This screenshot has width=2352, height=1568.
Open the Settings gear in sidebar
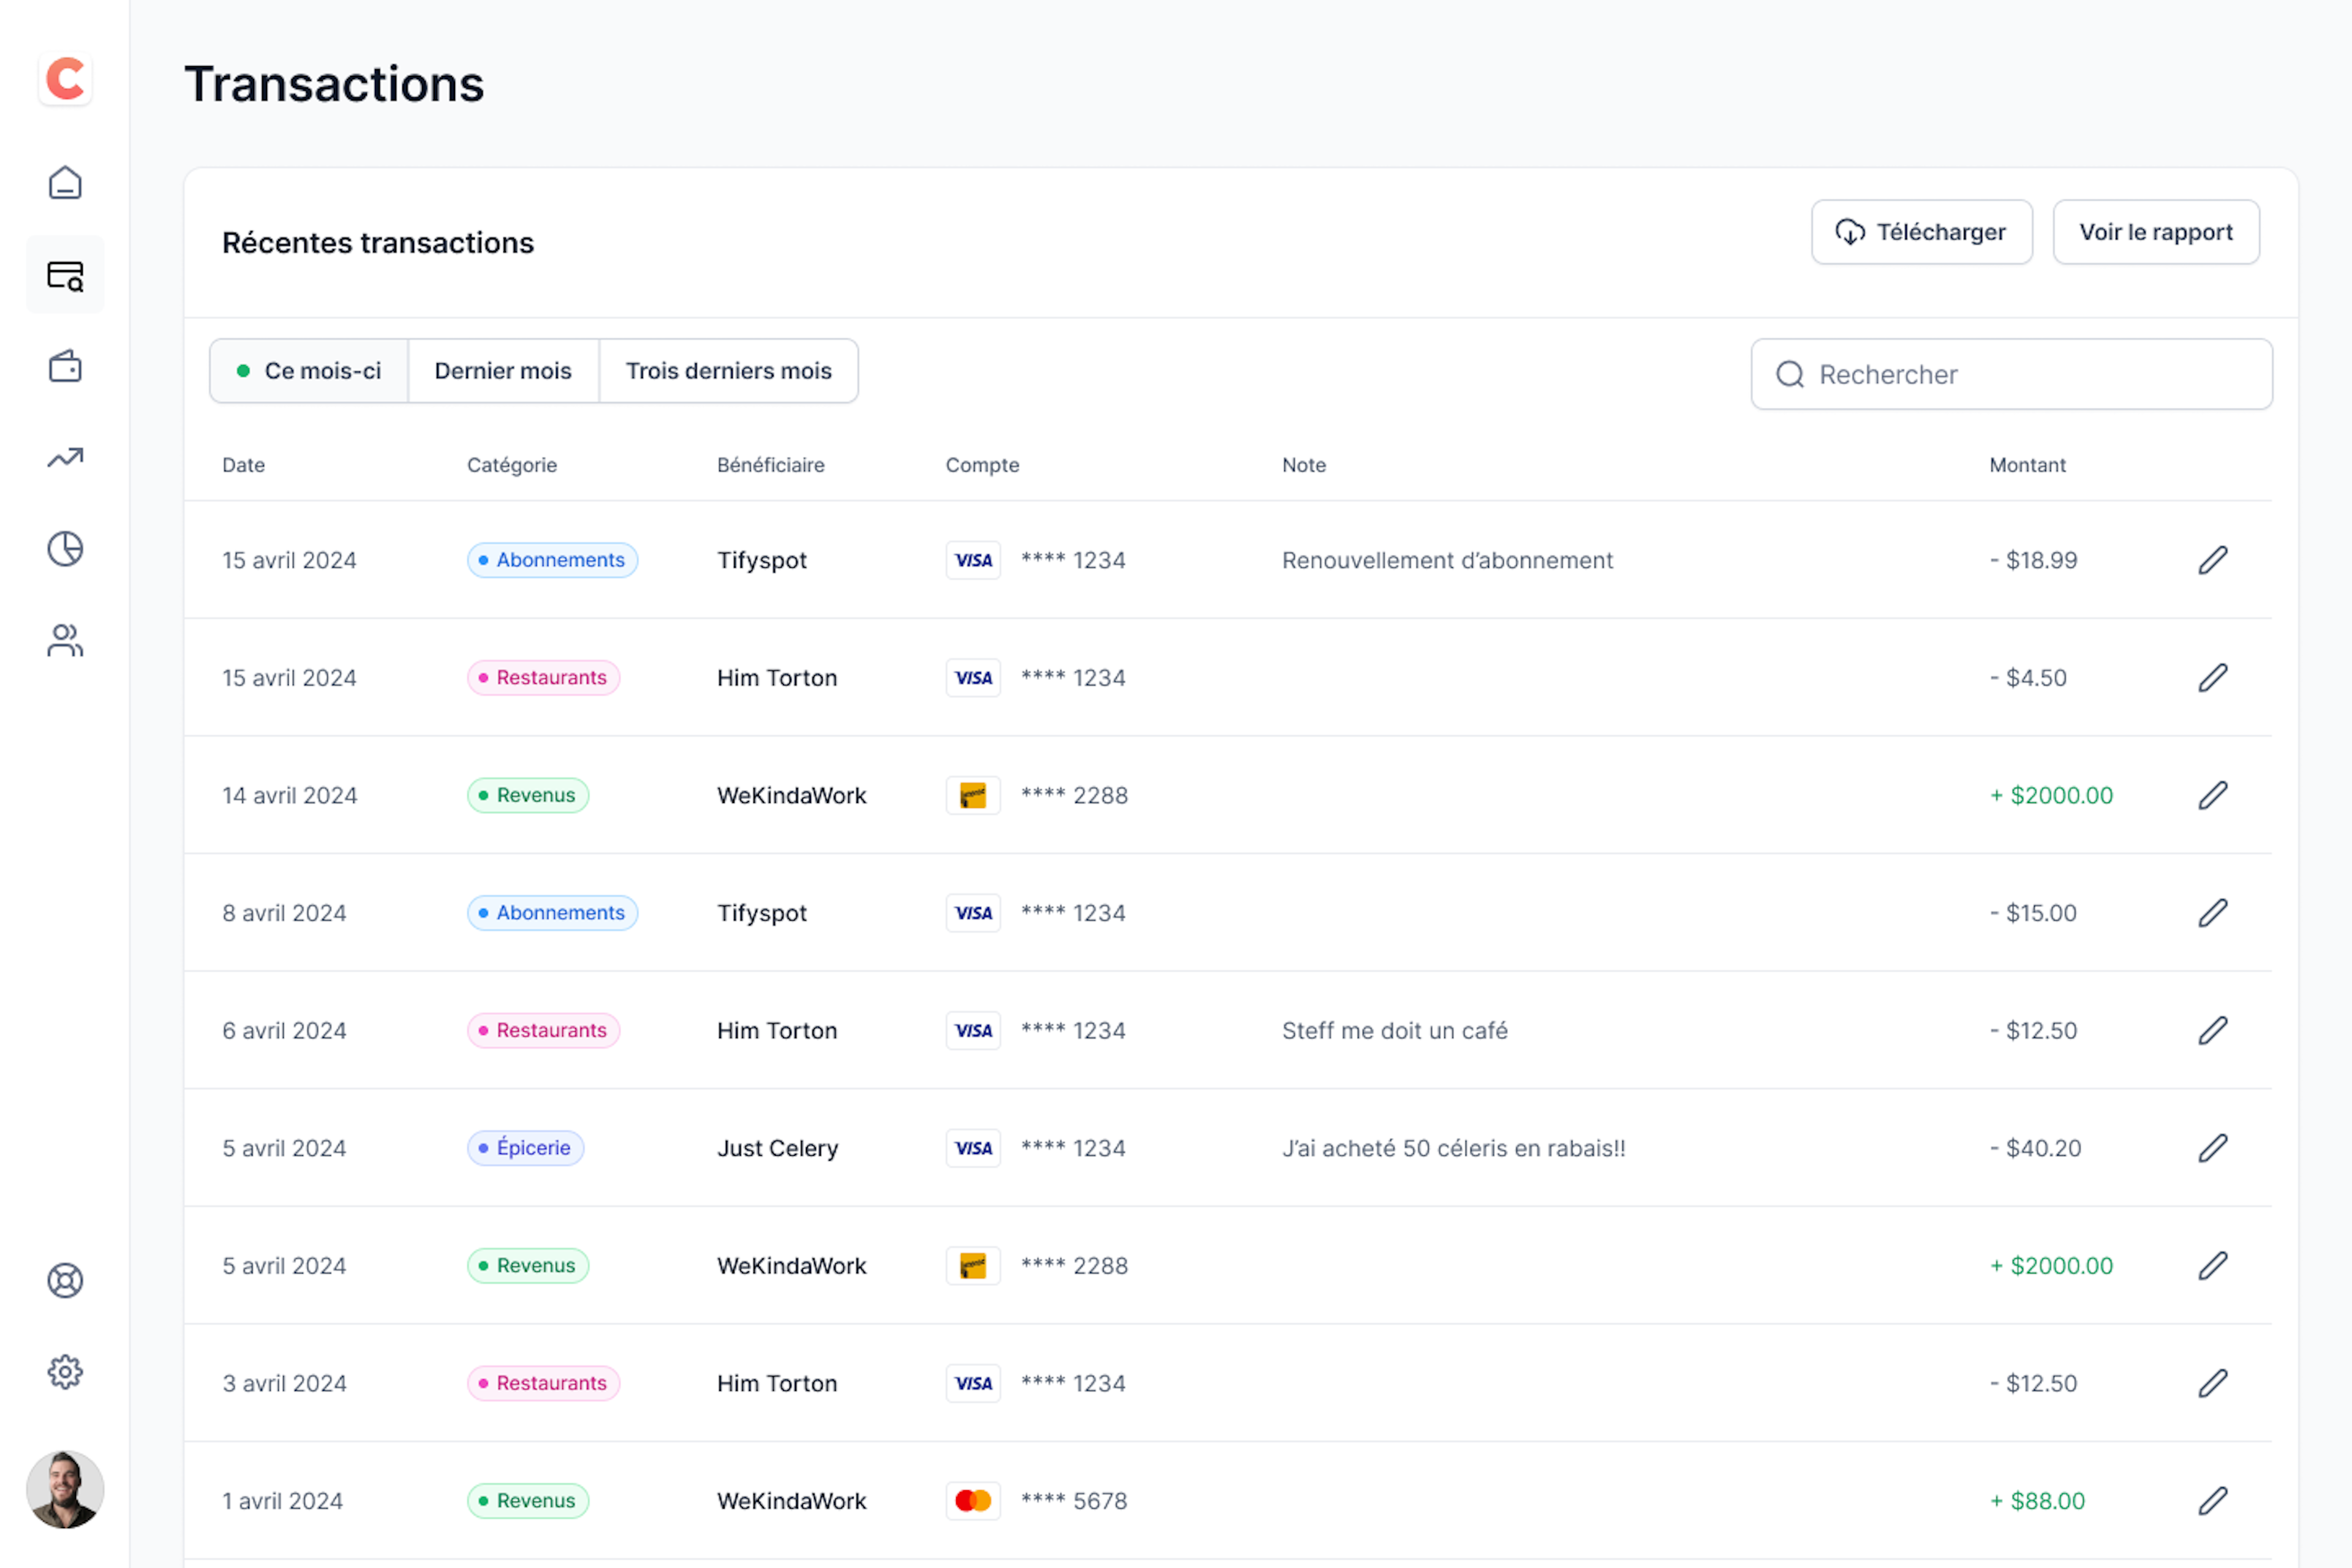pos(65,1372)
